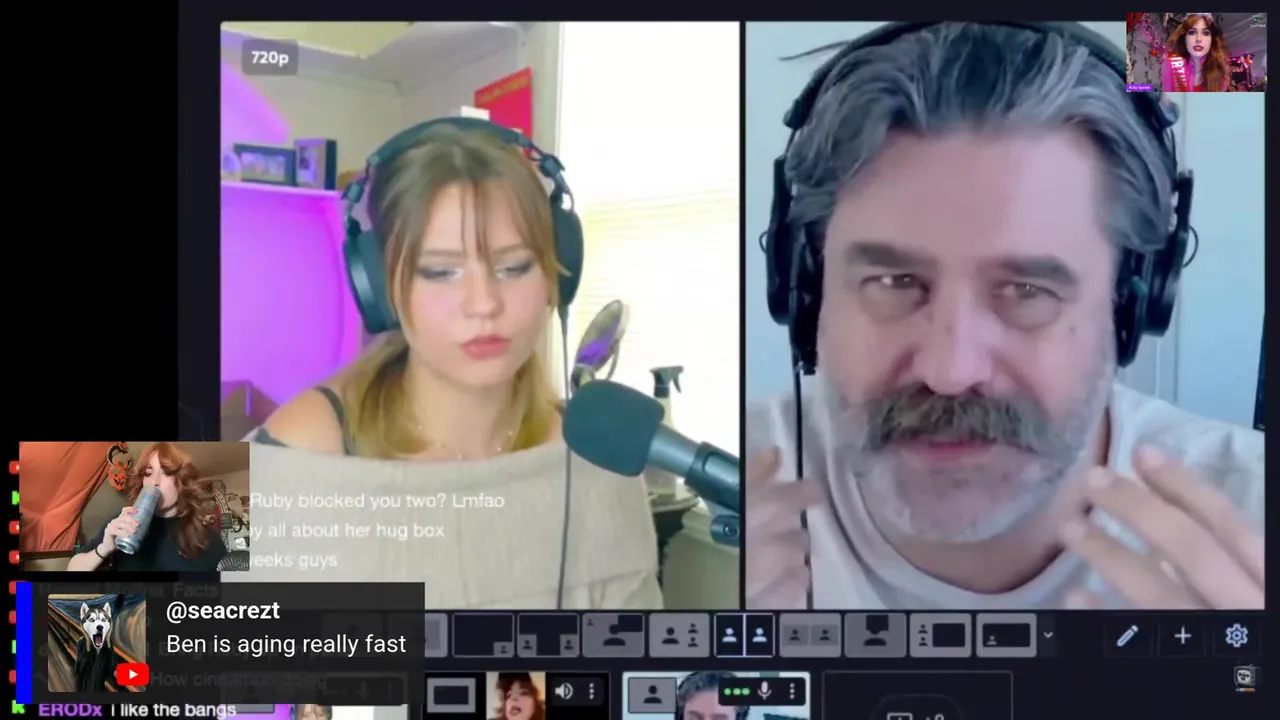Viewport: 1280px width, 720px height.
Task: Click the webcam overlay of woman drinking
Action: pos(134,507)
